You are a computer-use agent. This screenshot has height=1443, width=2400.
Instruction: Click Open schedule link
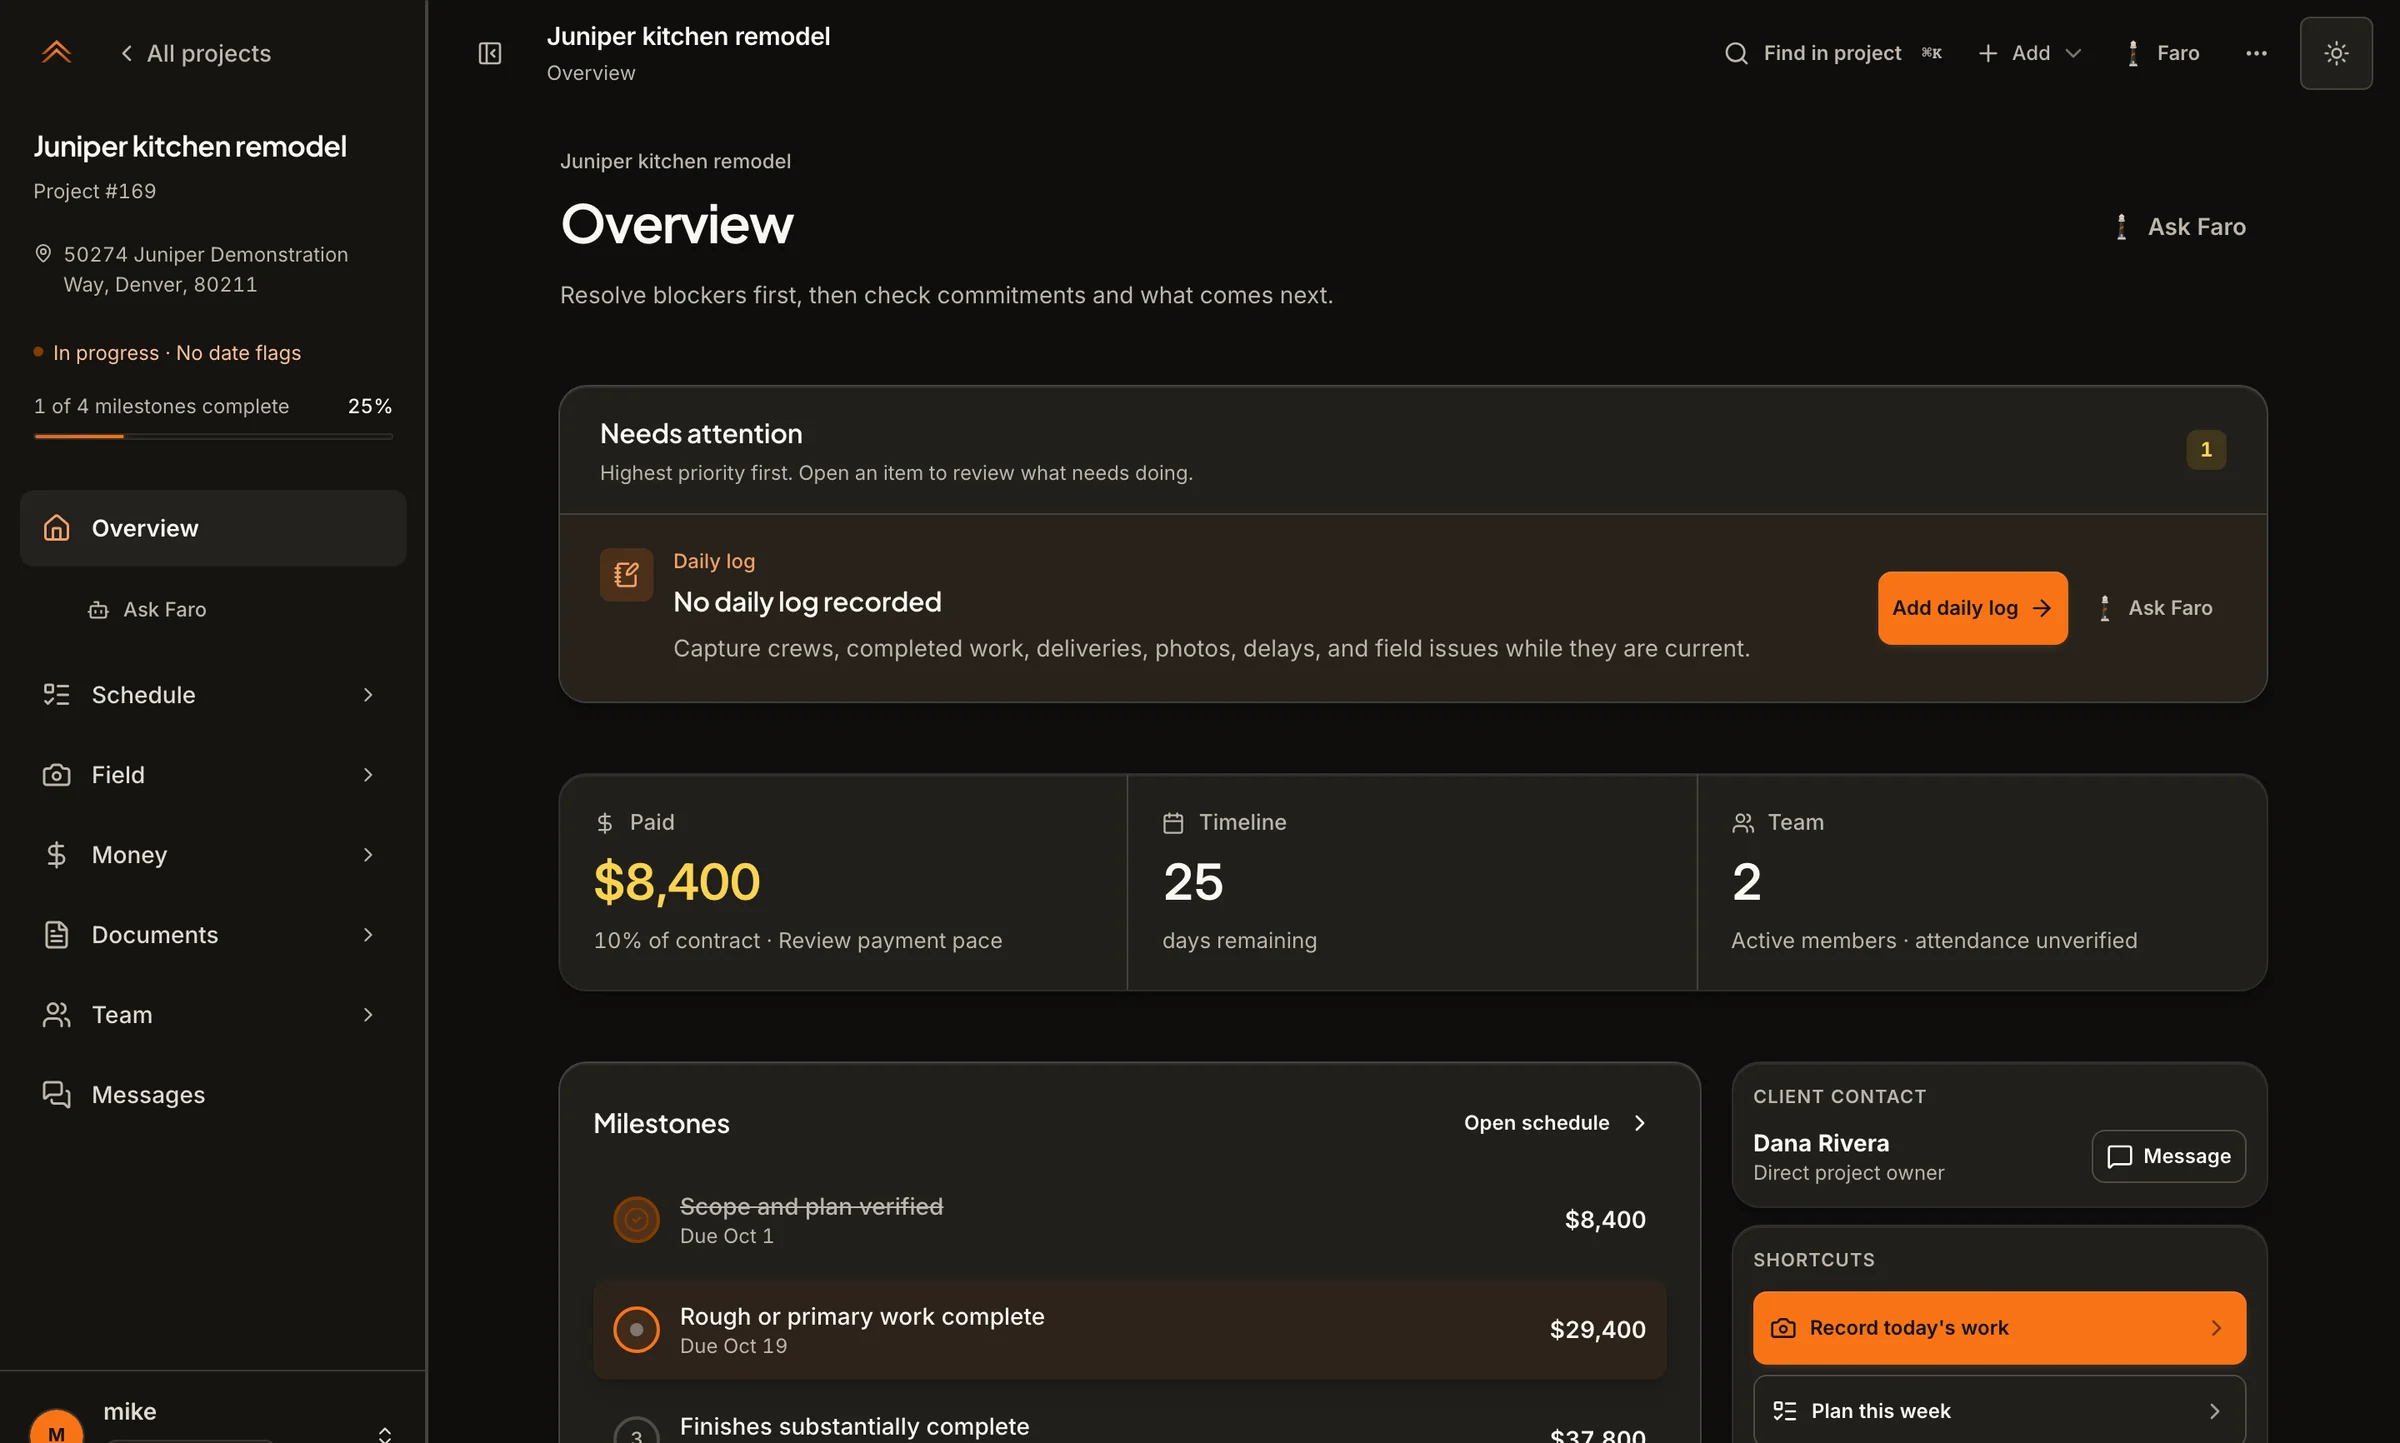[x=1555, y=1123]
